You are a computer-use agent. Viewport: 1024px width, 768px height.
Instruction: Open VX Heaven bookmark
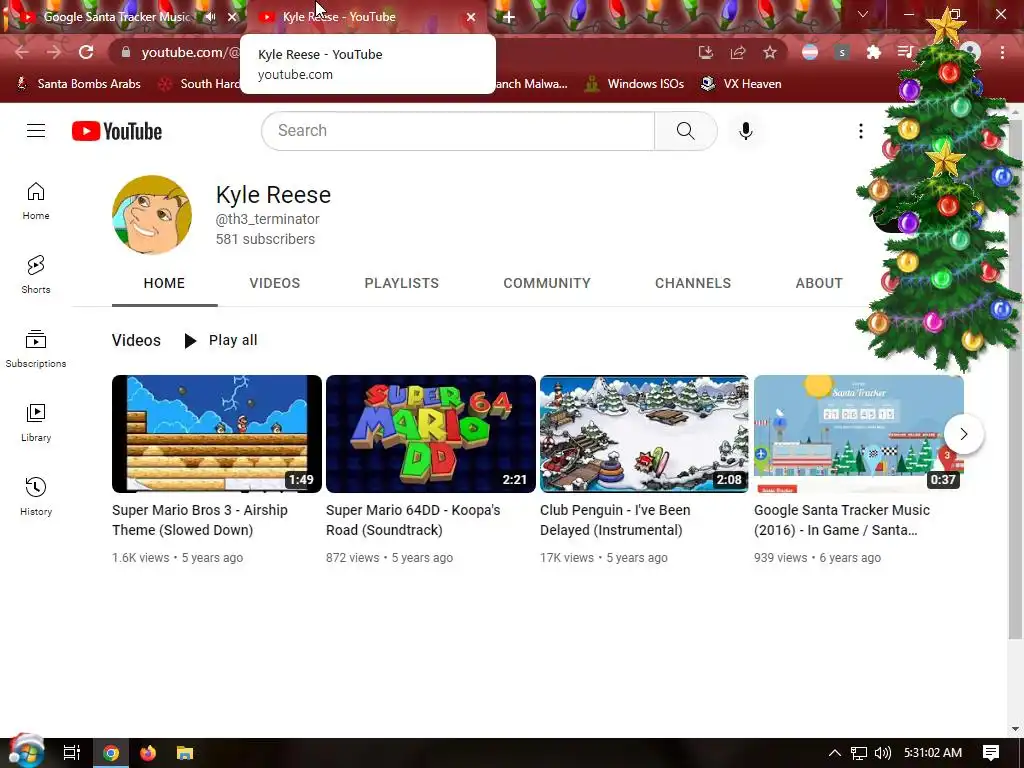tap(741, 84)
